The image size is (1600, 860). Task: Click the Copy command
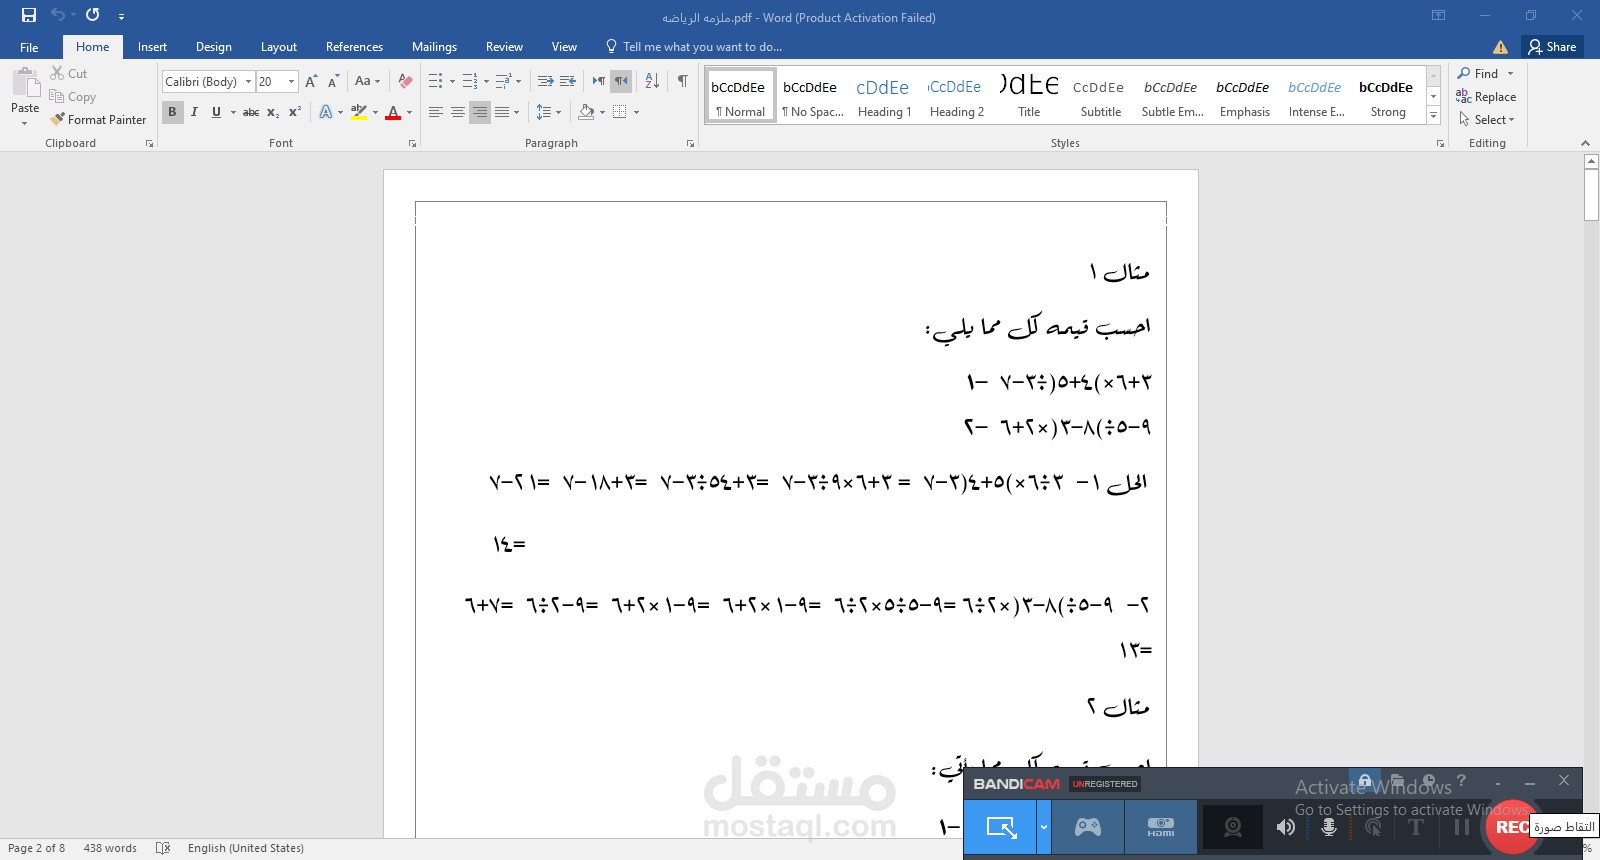pos(72,97)
